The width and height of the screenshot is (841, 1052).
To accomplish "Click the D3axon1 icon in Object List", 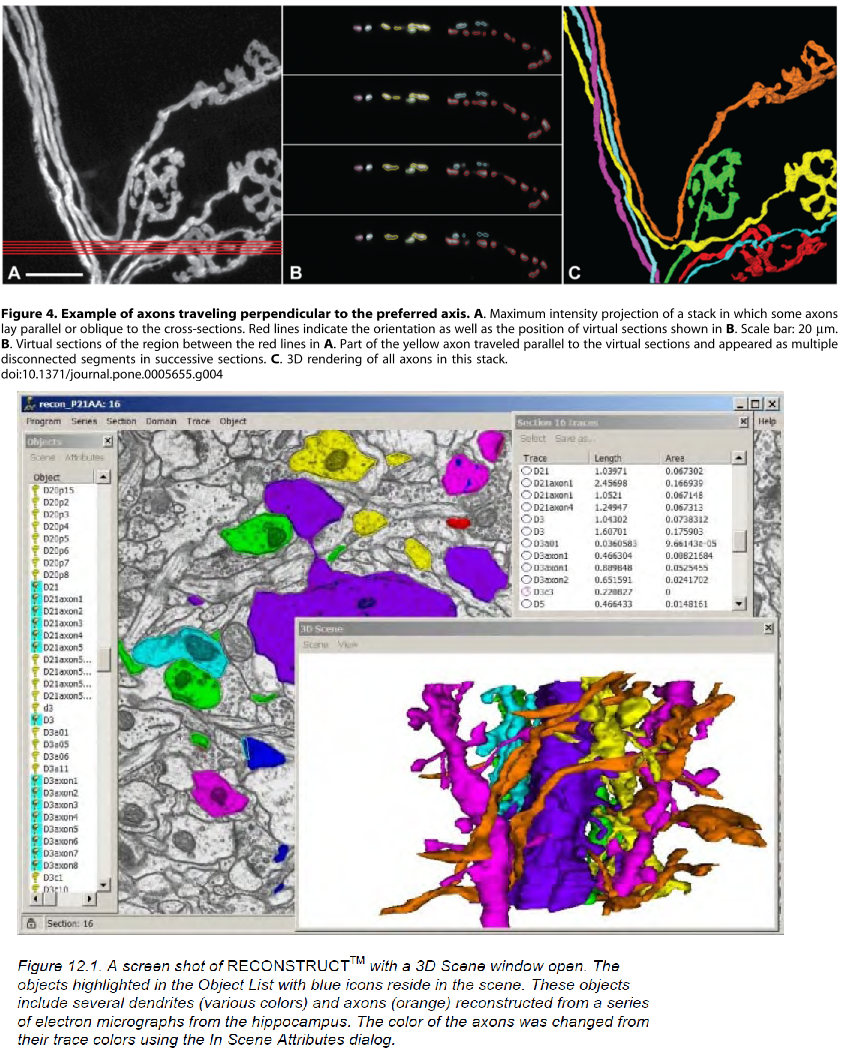I will pyautogui.click(x=36, y=780).
